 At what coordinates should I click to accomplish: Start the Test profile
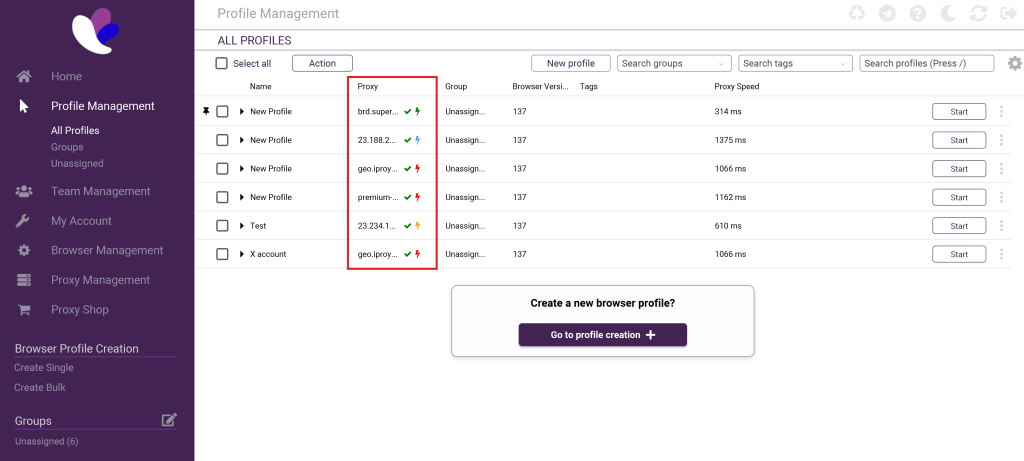[x=958, y=226]
